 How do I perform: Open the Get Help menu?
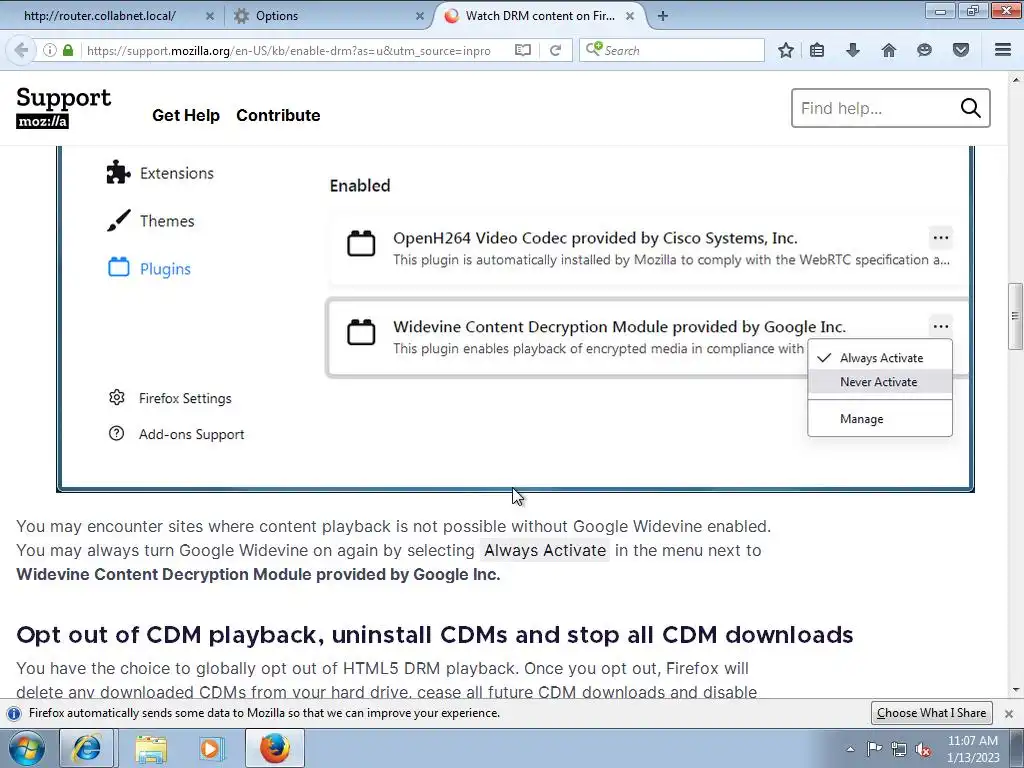pyautogui.click(x=185, y=116)
